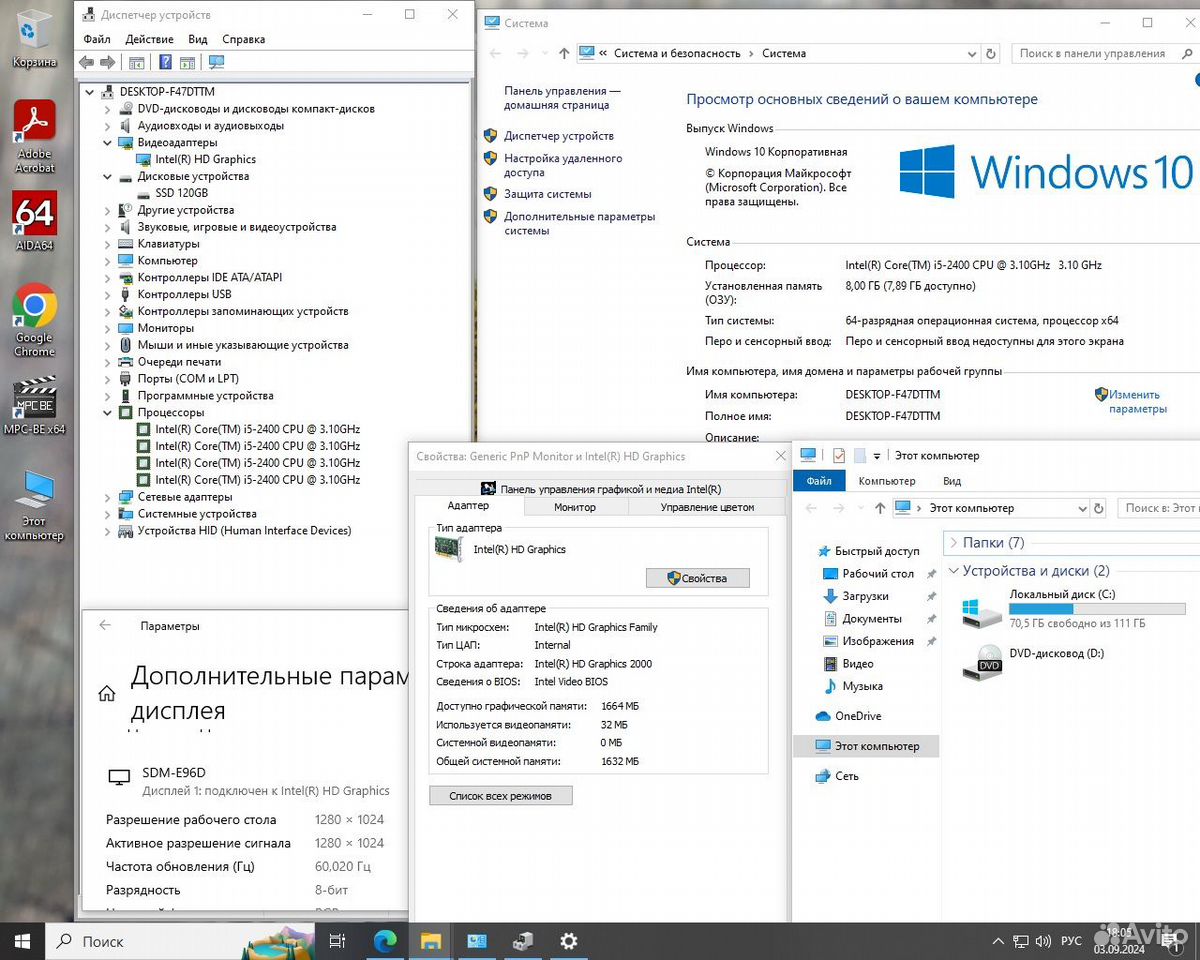Open the Файл tab in the Explorer ribbon
The image size is (1200, 960).
point(819,481)
